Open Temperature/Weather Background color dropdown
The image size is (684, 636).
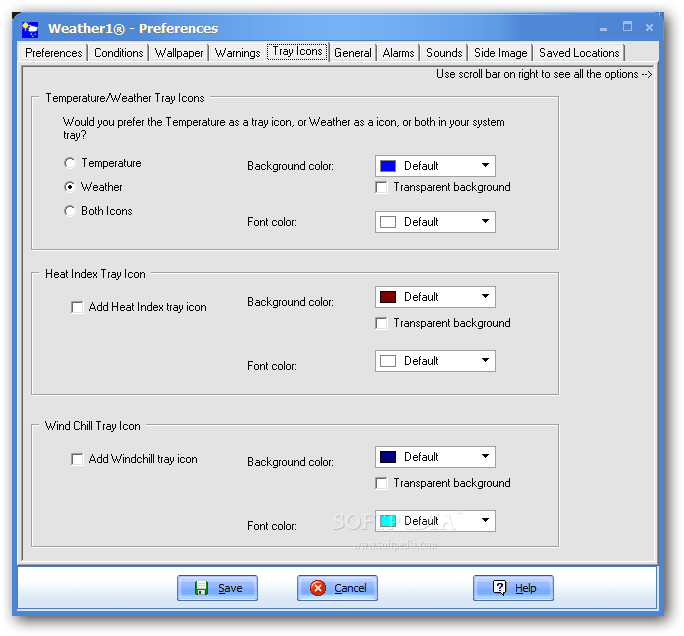(435, 166)
